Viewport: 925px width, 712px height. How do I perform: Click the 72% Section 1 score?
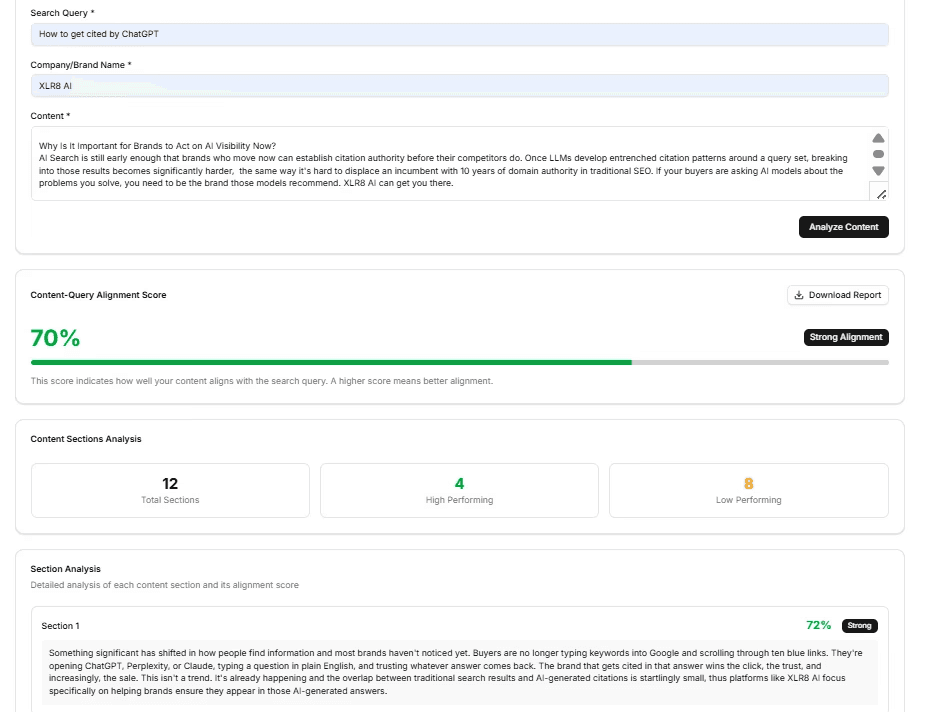[818, 625]
